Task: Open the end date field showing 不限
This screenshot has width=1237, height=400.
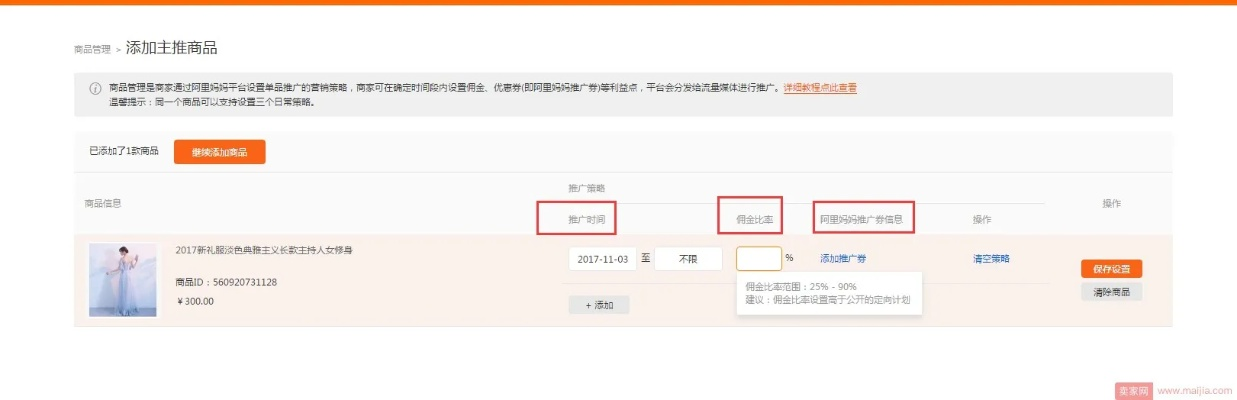Action: click(688, 259)
